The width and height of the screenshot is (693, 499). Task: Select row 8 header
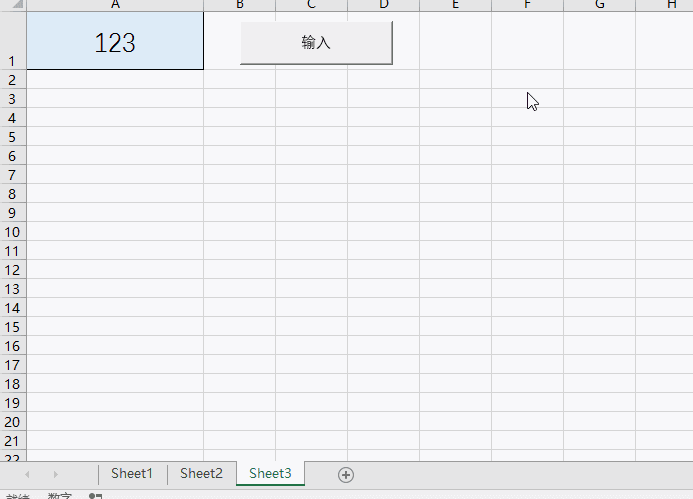[x=13, y=194]
